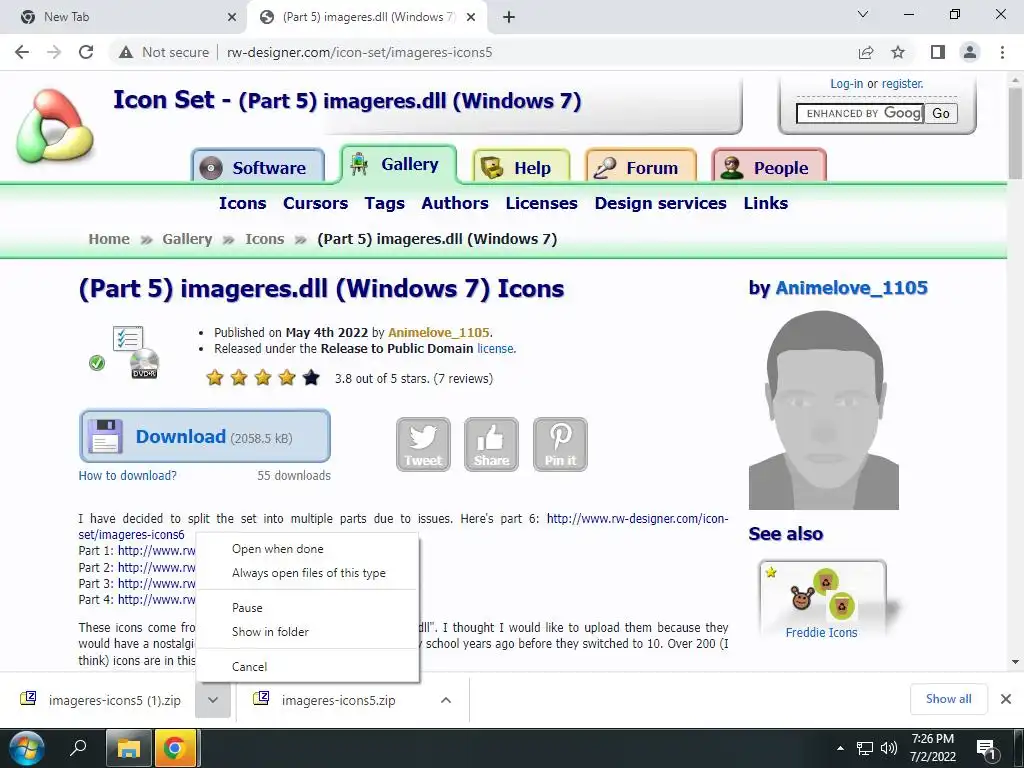
Task: Open the Software tab
Action: [258, 167]
